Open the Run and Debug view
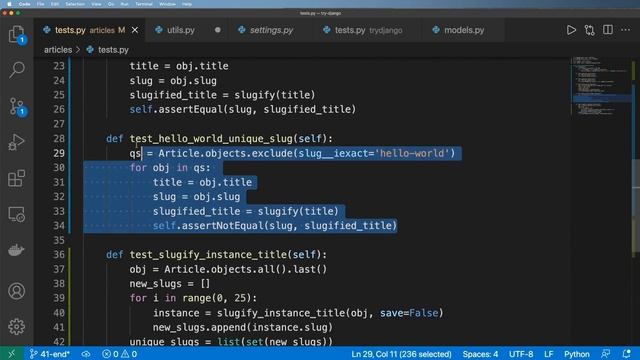 (16, 142)
